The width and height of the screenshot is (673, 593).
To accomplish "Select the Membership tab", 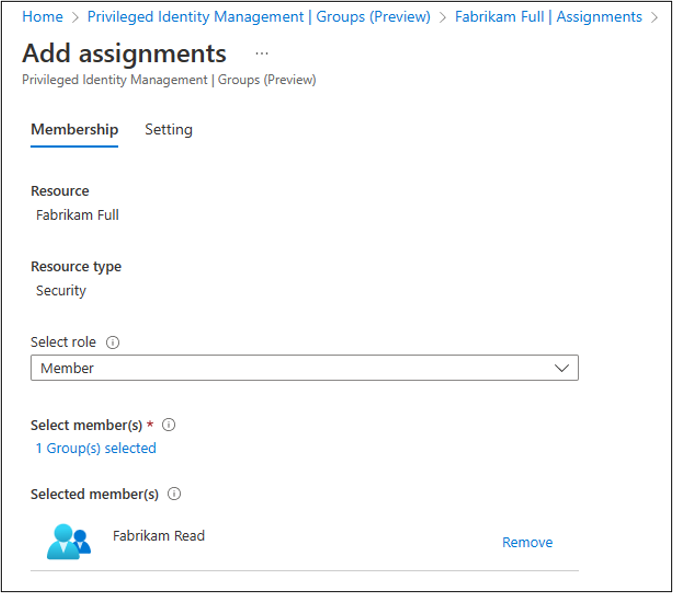I will [74, 129].
